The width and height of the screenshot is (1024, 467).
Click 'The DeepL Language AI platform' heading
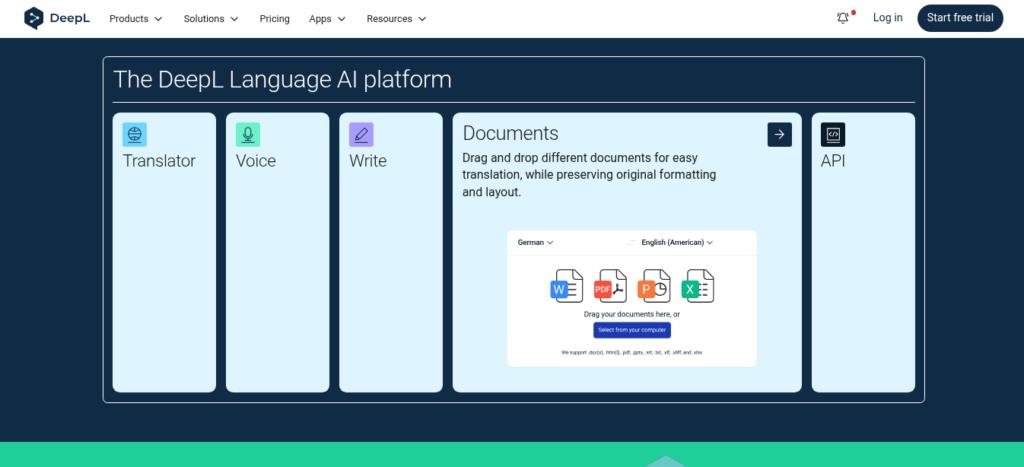pyautogui.click(x=282, y=80)
